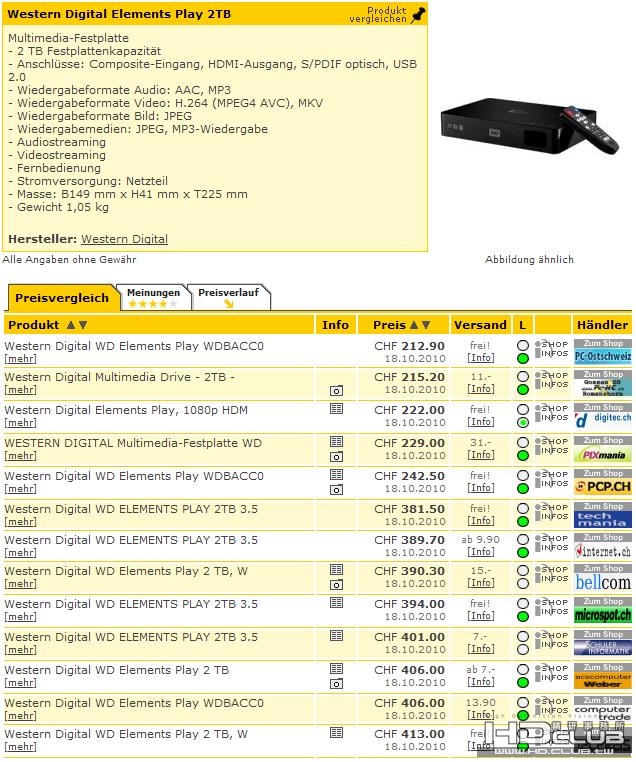Viewport: 636px width, 762px height.
Task: Click the Produkt vergleichen pin icon
Action: [418, 15]
